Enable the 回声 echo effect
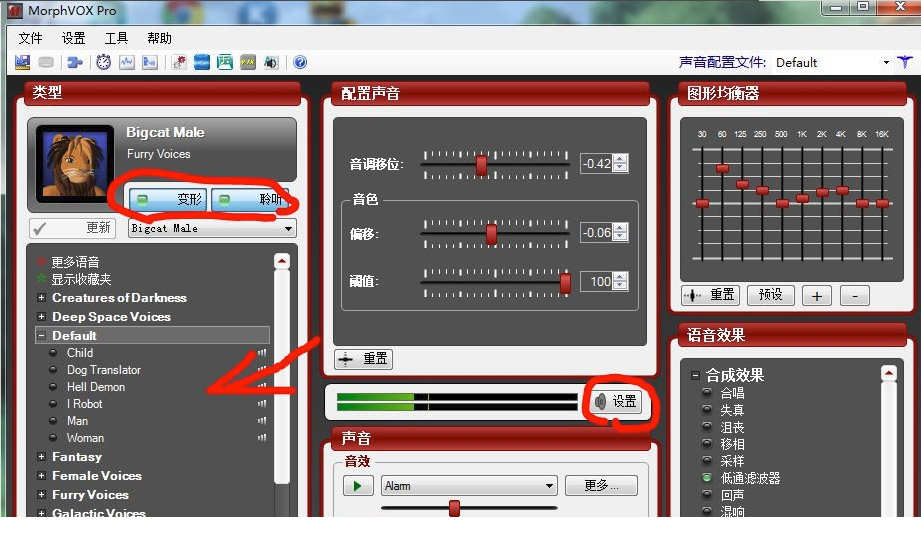Viewport: 921px width, 537px height. tap(707, 495)
